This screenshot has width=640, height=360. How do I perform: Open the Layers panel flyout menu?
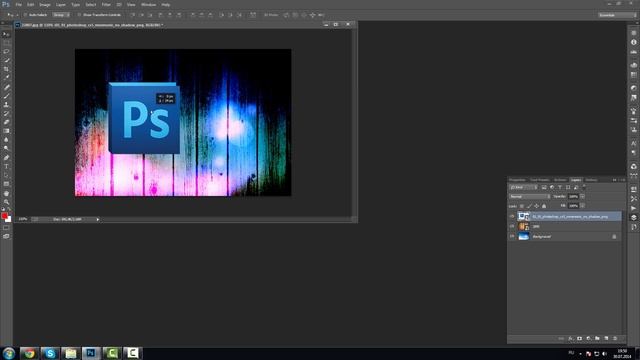coord(622,180)
